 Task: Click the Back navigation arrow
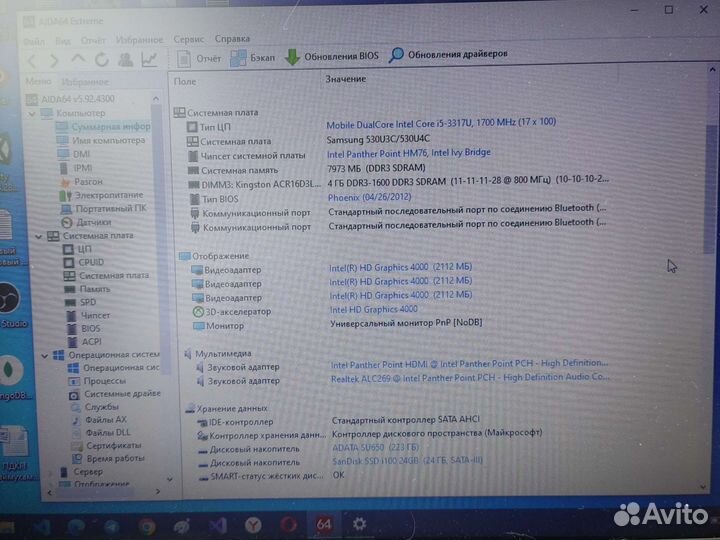pos(32,61)
